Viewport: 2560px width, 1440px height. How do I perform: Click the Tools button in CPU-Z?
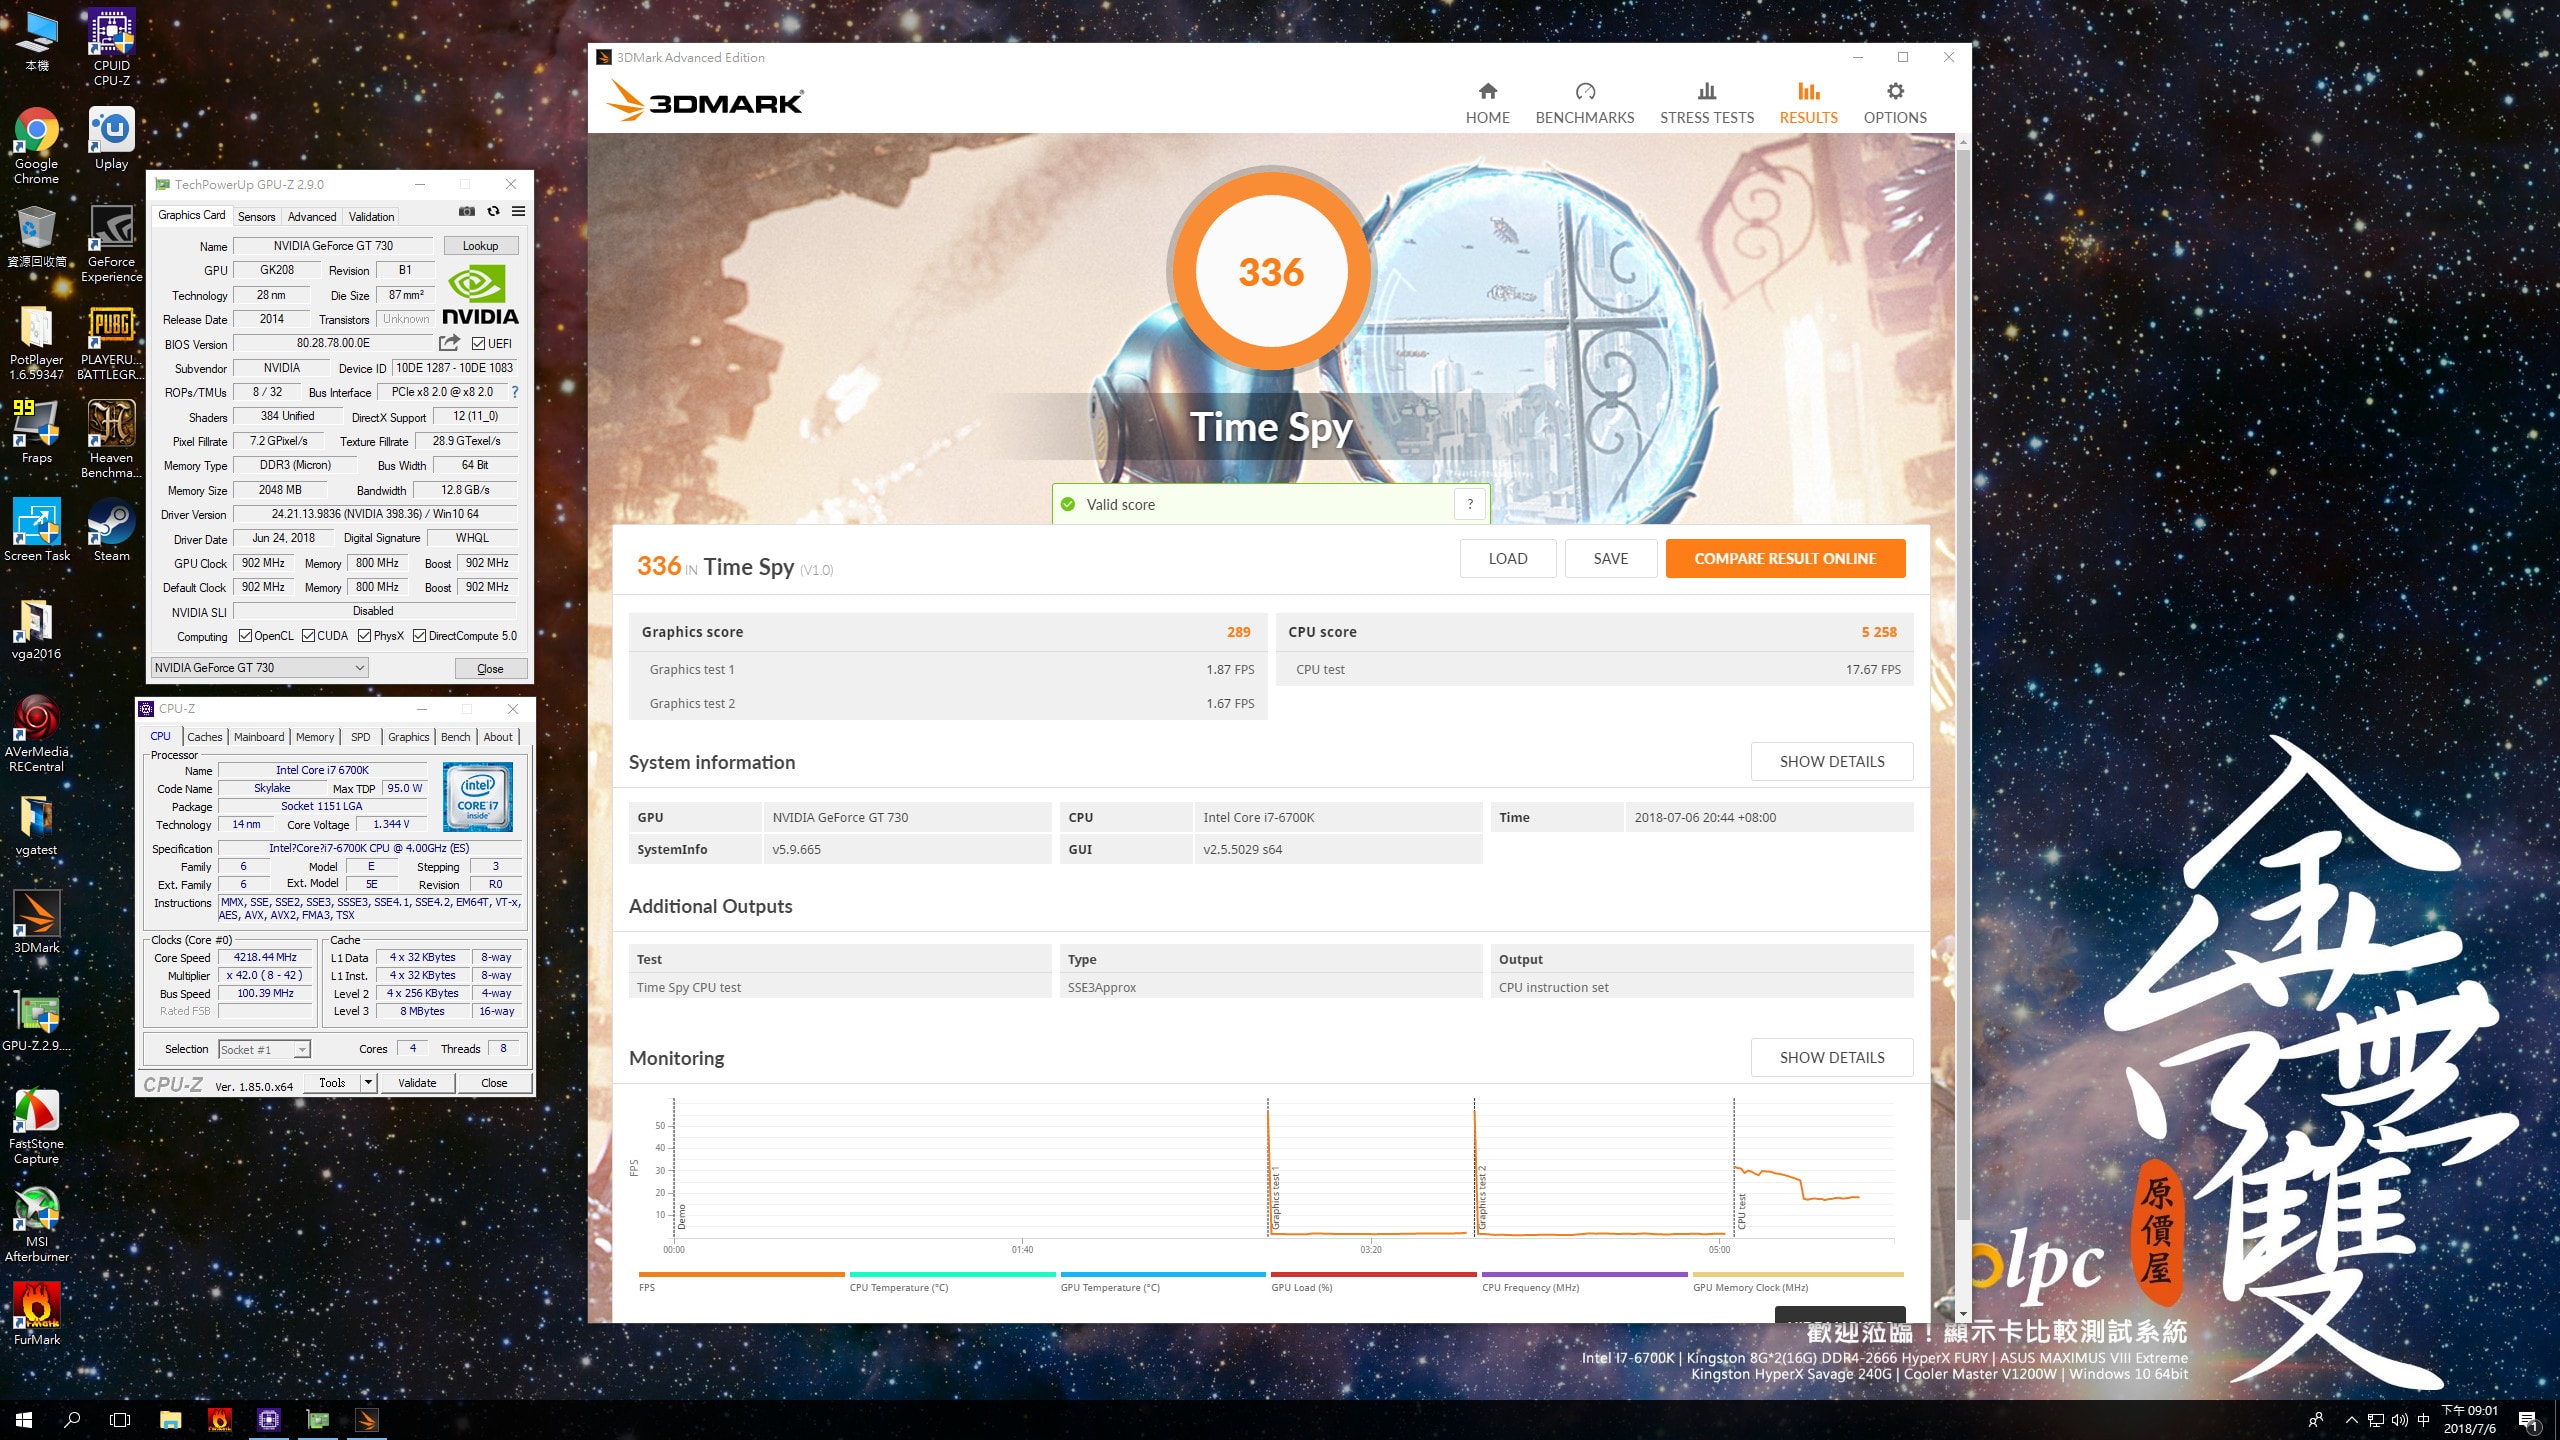pos(332,1083)
